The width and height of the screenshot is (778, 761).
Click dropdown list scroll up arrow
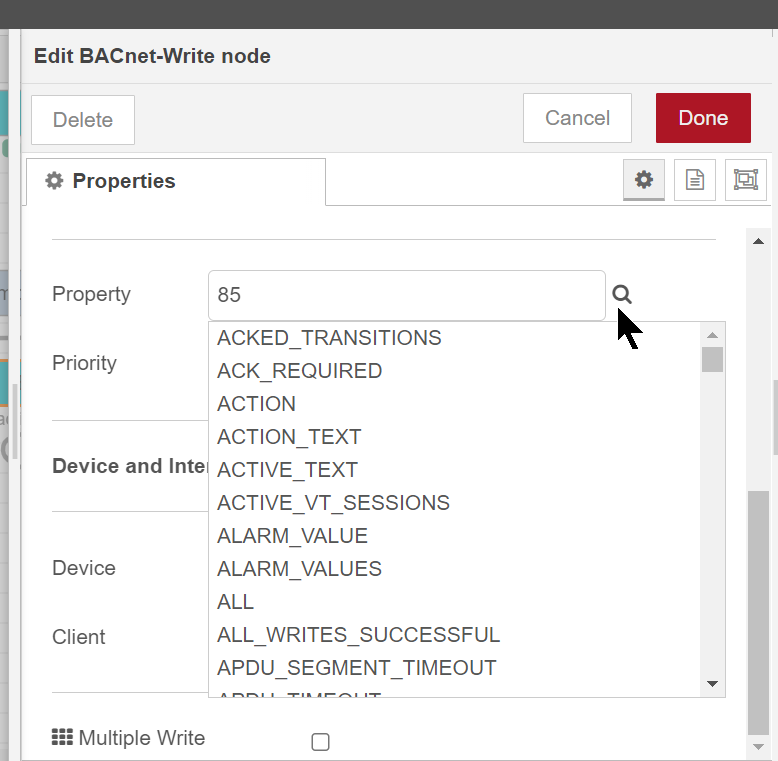click(x=713, y=335)
